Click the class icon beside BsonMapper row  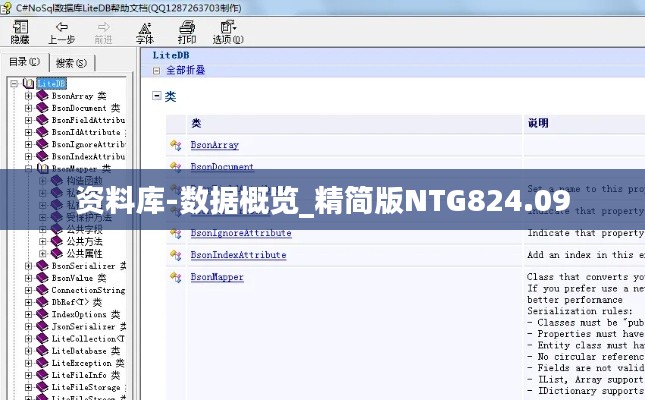175,277
